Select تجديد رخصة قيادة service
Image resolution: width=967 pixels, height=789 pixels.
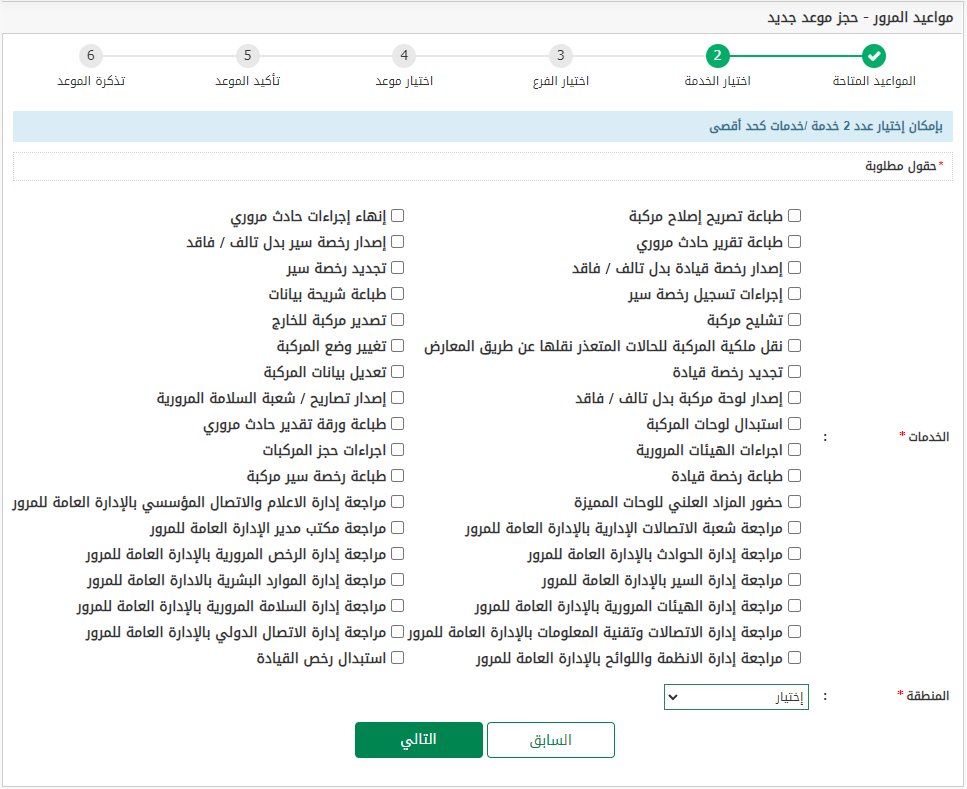click(794, 371)
